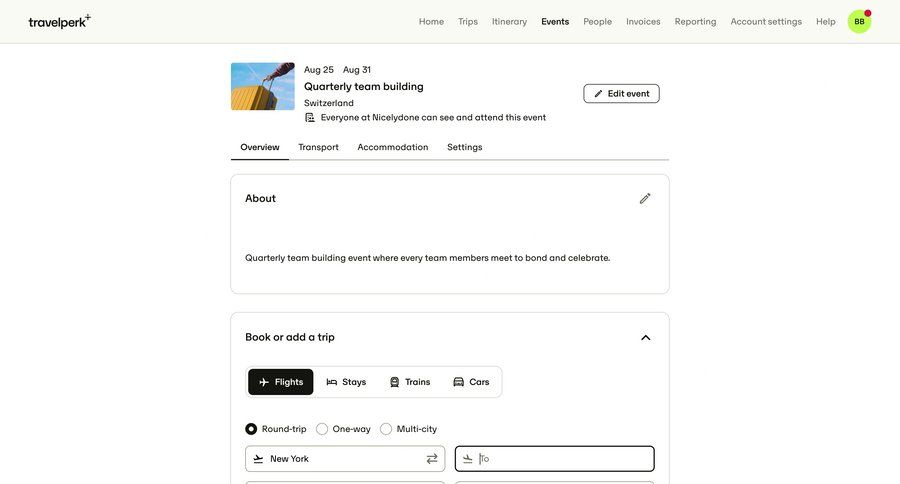The image size is (900, 484).
Task: Click the swap origin and destination arrows
Action: click(432, 459)
